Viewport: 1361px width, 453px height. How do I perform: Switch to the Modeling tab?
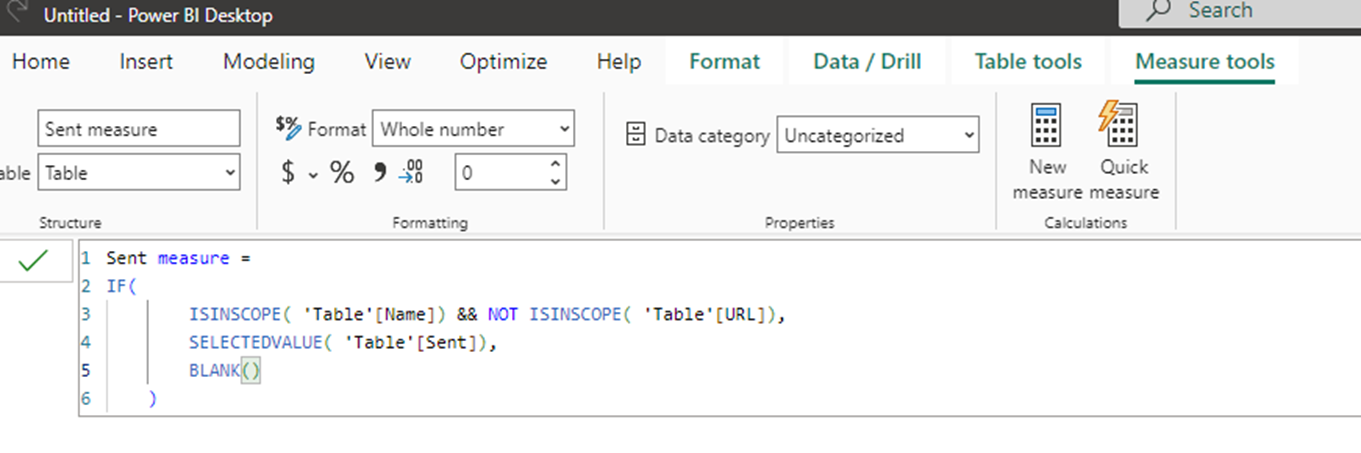pos(269,61)
